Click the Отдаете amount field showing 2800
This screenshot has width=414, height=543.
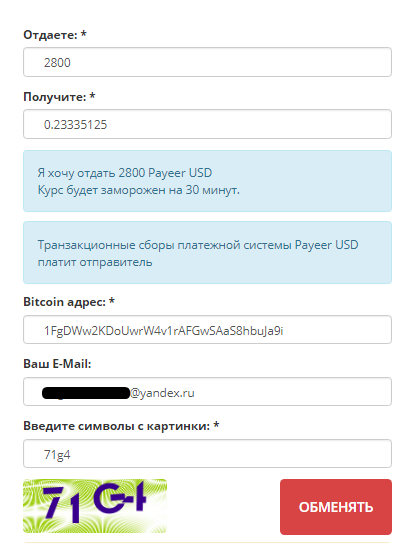[207, 62]
